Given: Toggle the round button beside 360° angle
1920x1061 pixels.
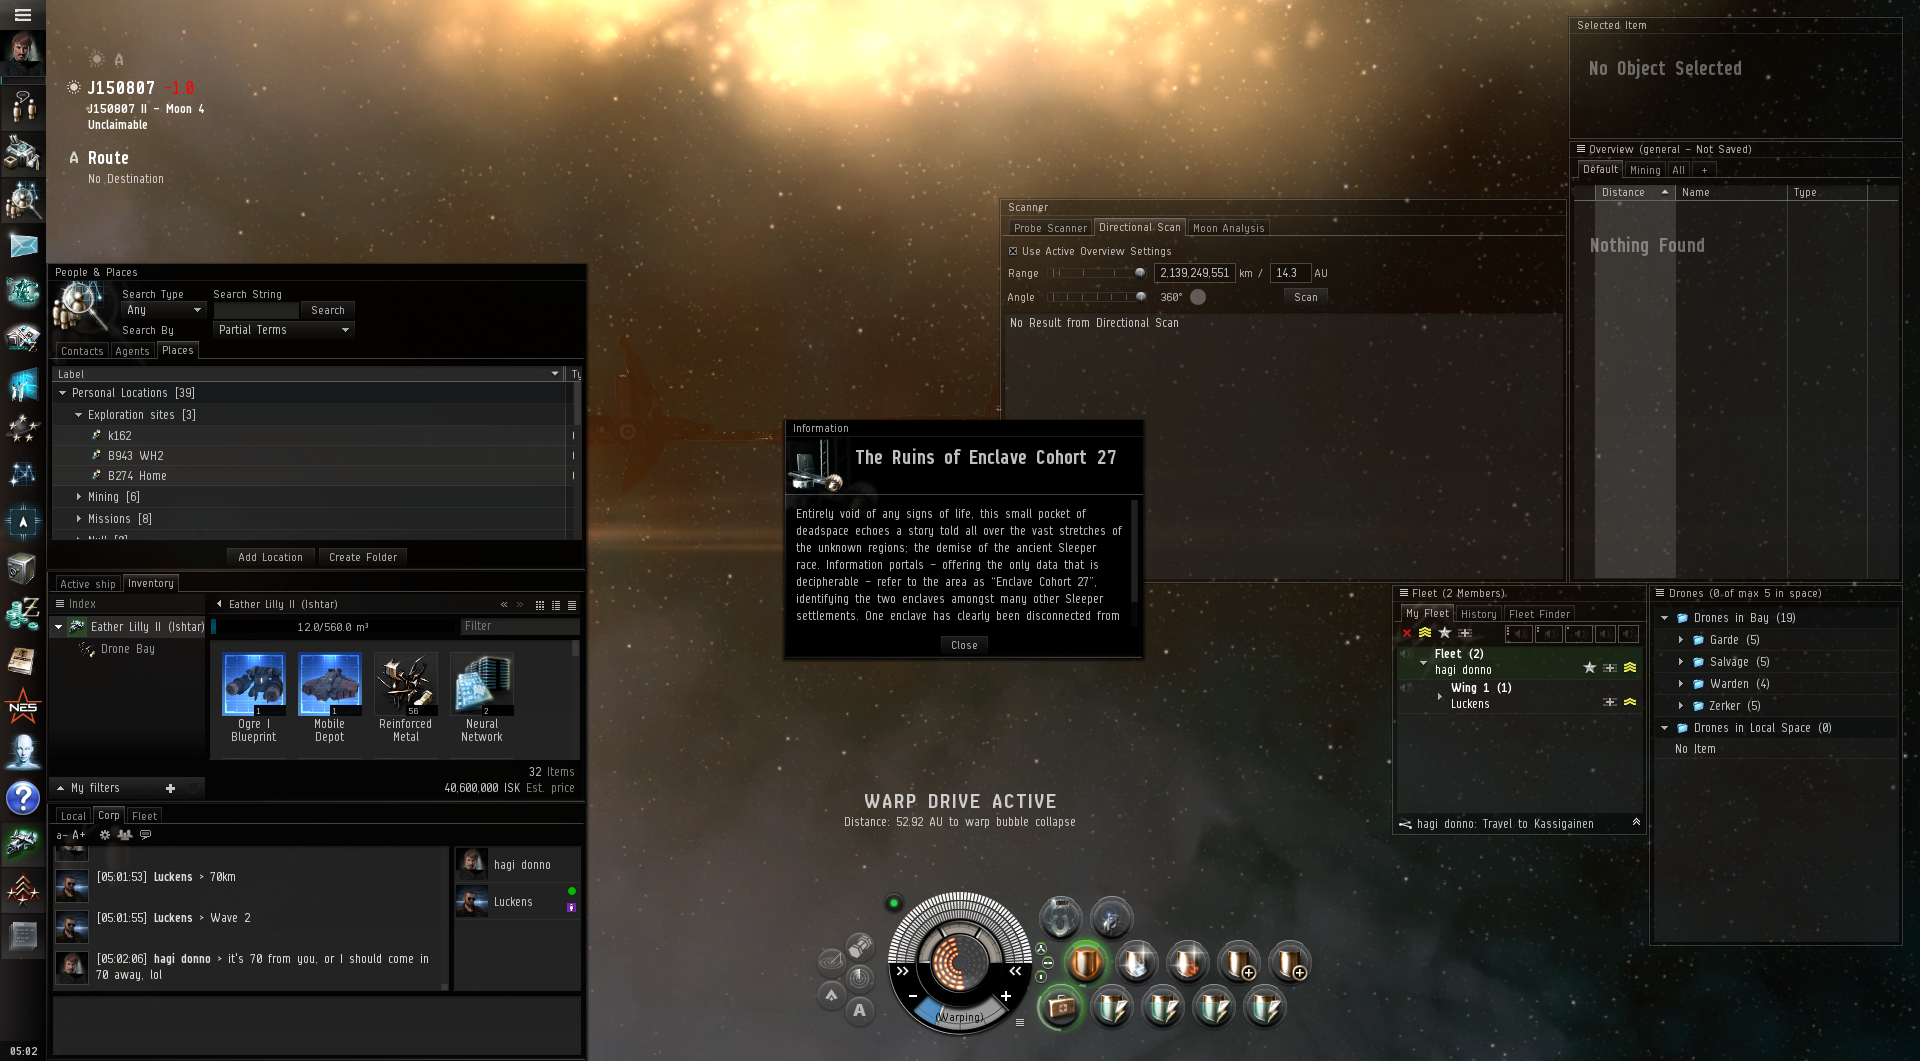Looking at the screenshot, I should click(x=1198, y=297).
